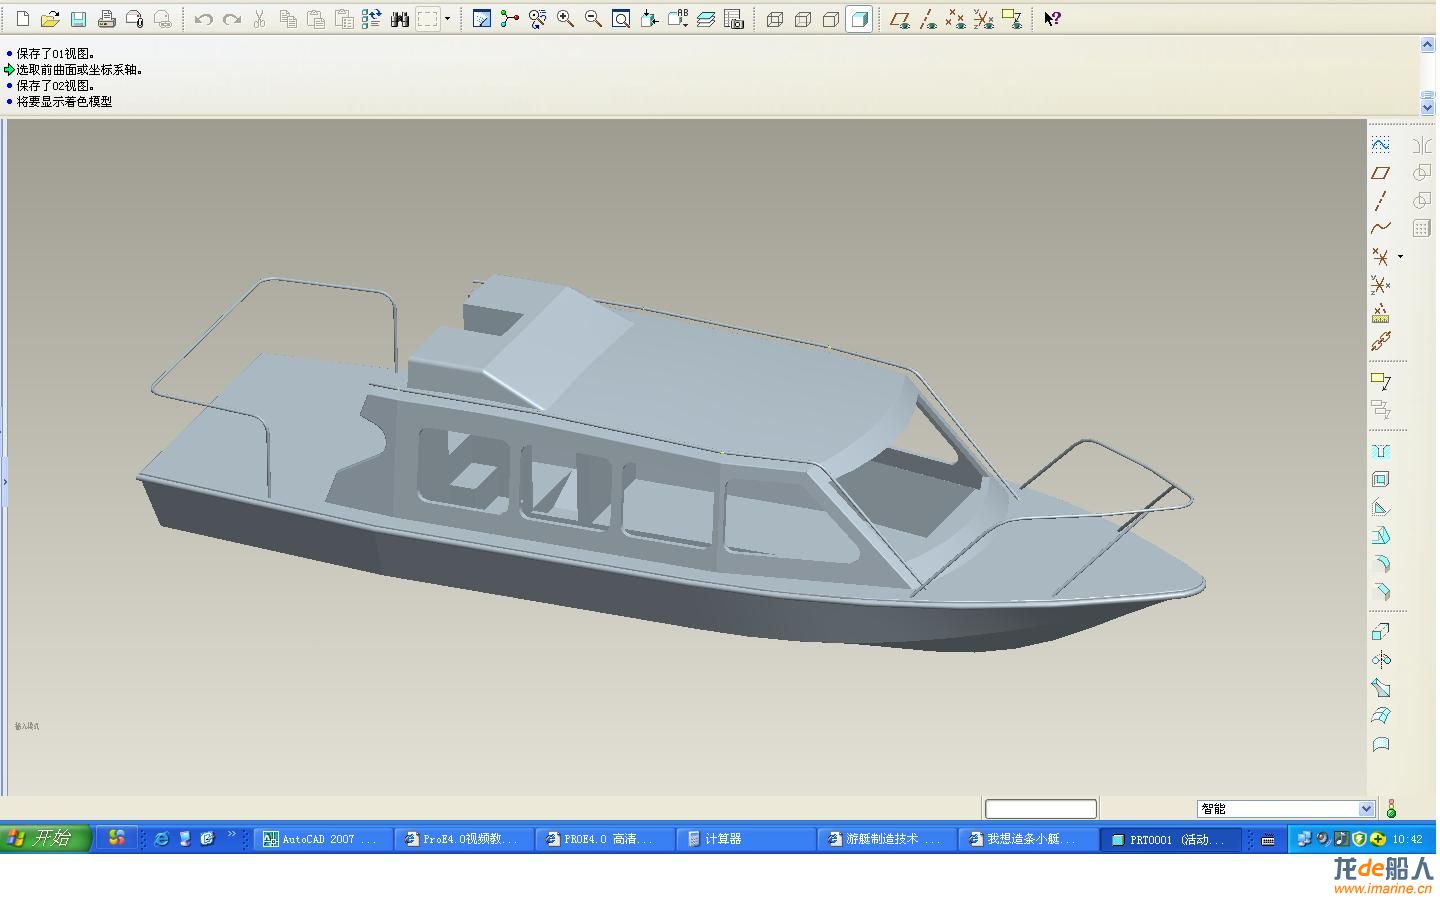Click the zoom in magnifier
The height and width of the screenshot is (900, 1440).
[x=565, y=18]
